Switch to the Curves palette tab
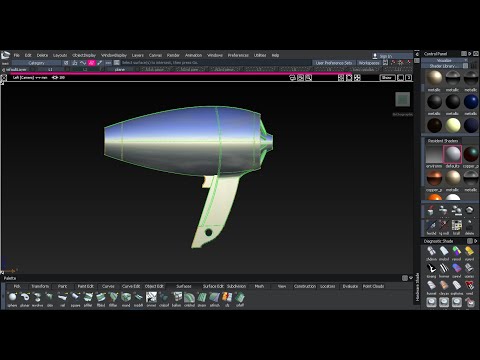Screen dimensions: 480x360 click(x=108, y=286)
